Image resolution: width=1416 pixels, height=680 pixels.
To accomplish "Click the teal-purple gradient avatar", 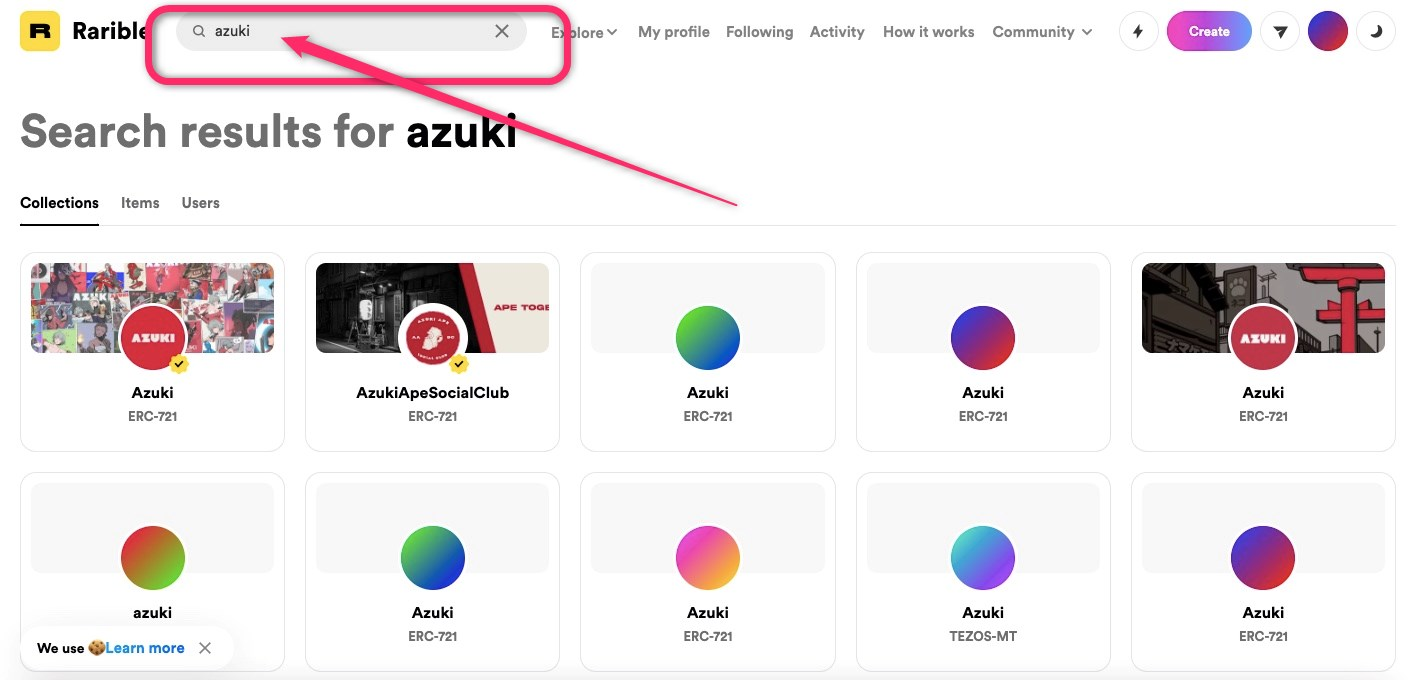I will 983,558.
